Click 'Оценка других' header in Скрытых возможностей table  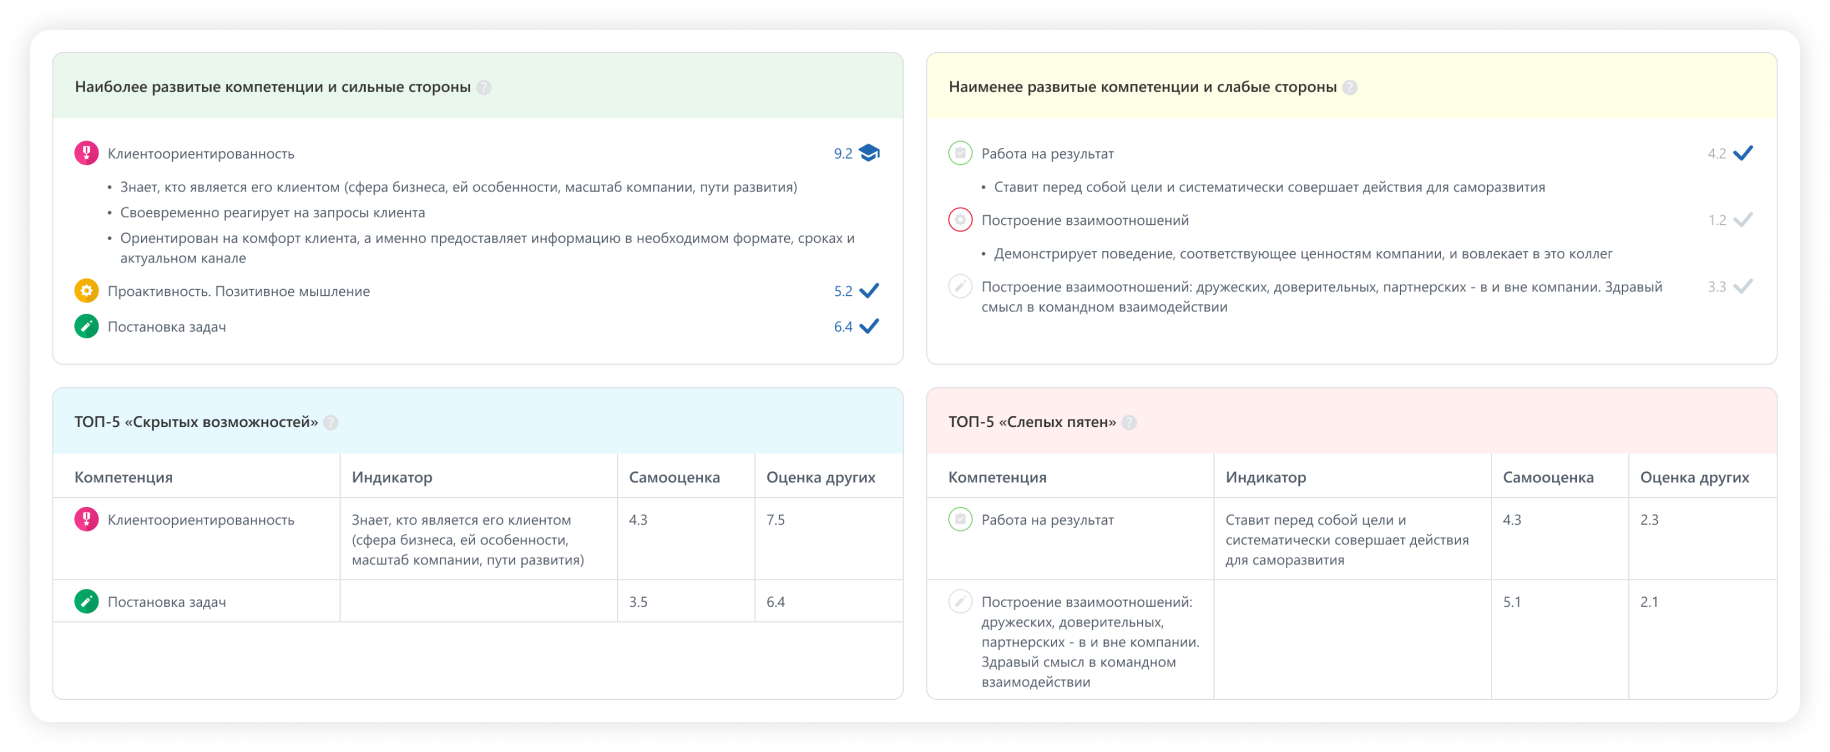point(821,477)
